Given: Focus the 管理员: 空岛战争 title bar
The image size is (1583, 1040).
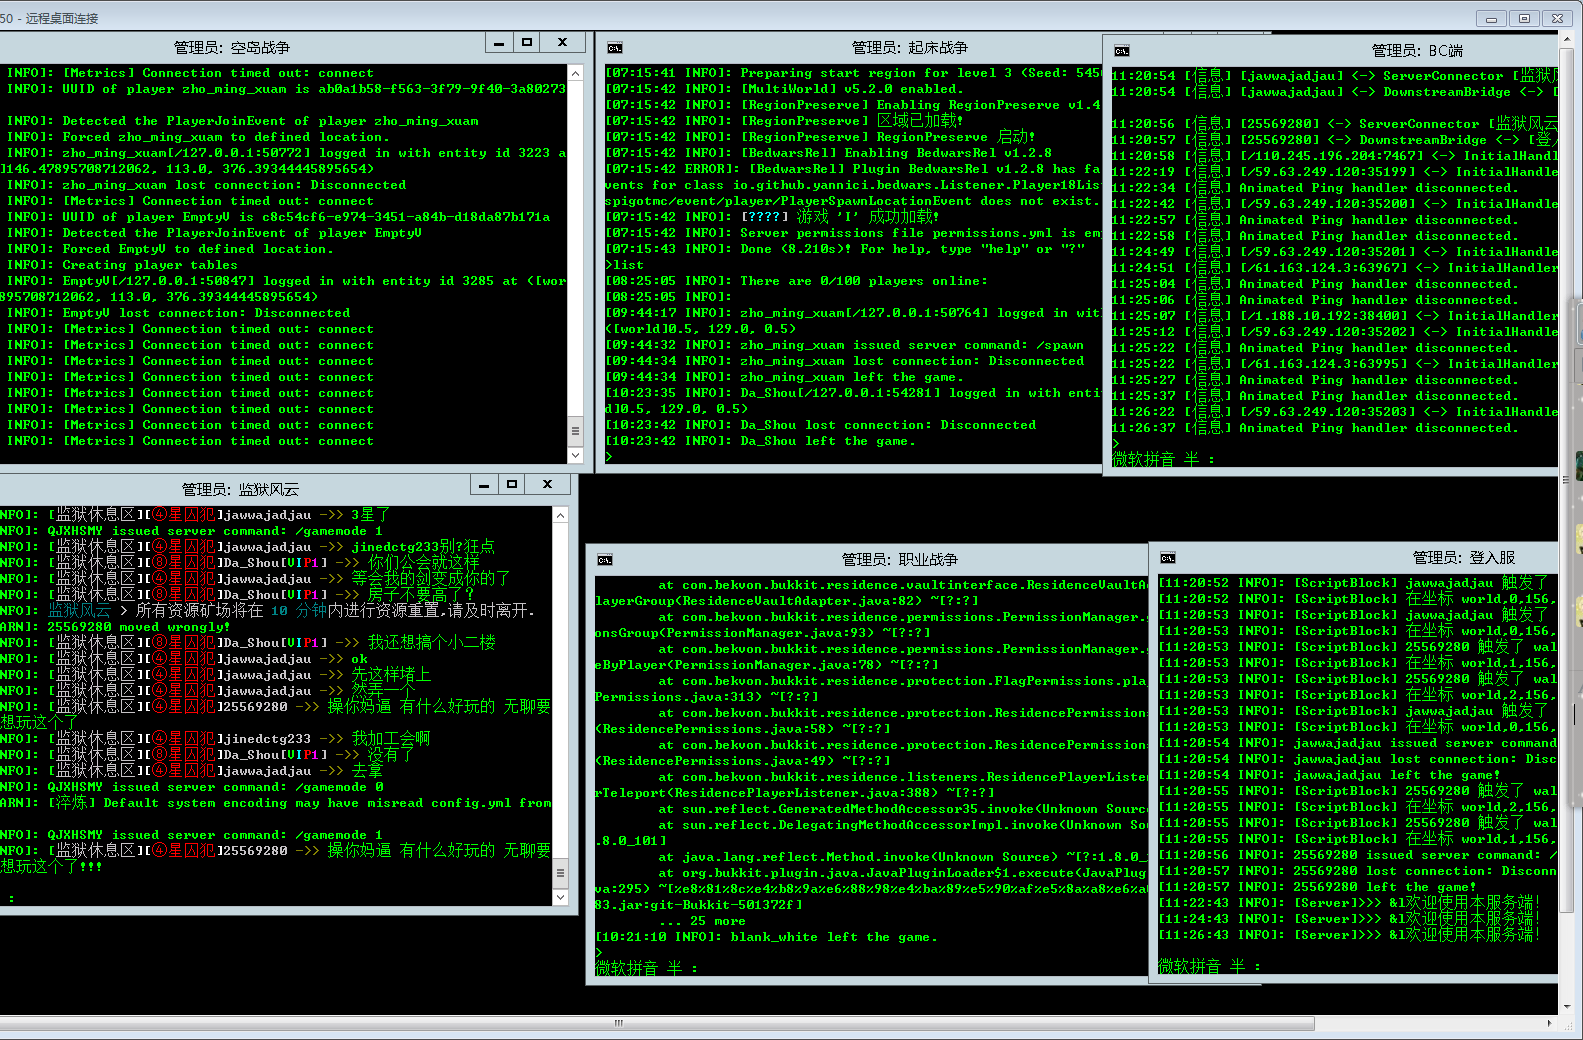Looking at the screenshot, I should (x=232, y=47).
